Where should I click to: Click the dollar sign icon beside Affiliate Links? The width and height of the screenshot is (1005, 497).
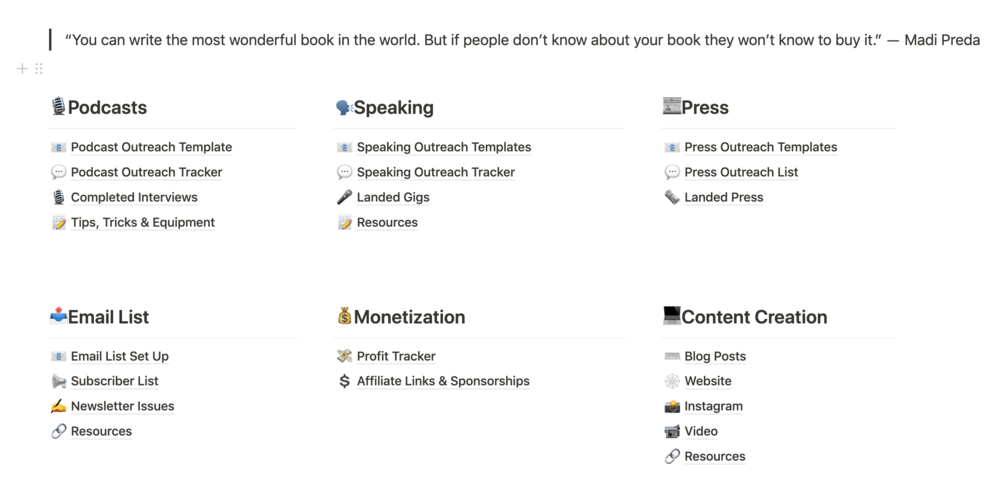(x=344, y=382)
